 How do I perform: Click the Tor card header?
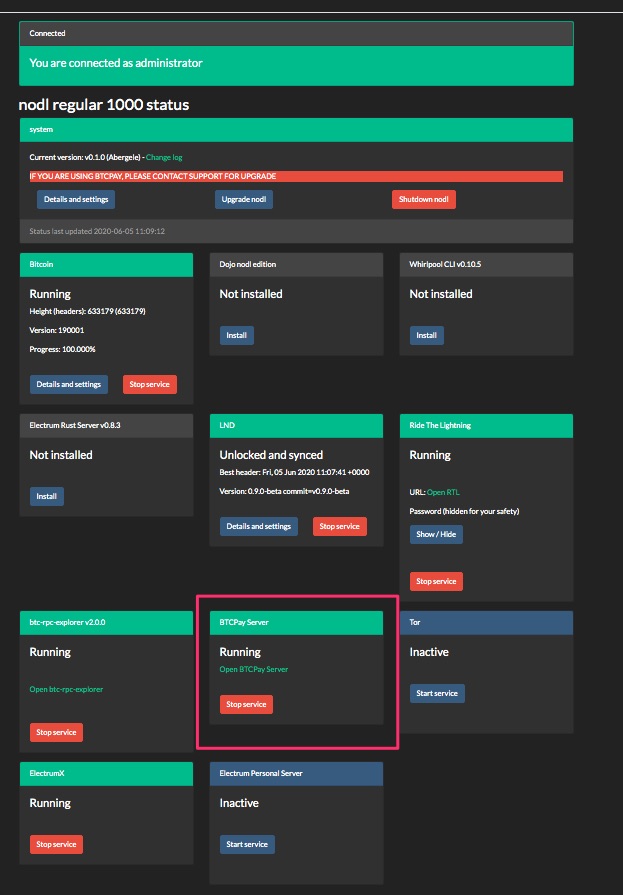tap(487, 622)
